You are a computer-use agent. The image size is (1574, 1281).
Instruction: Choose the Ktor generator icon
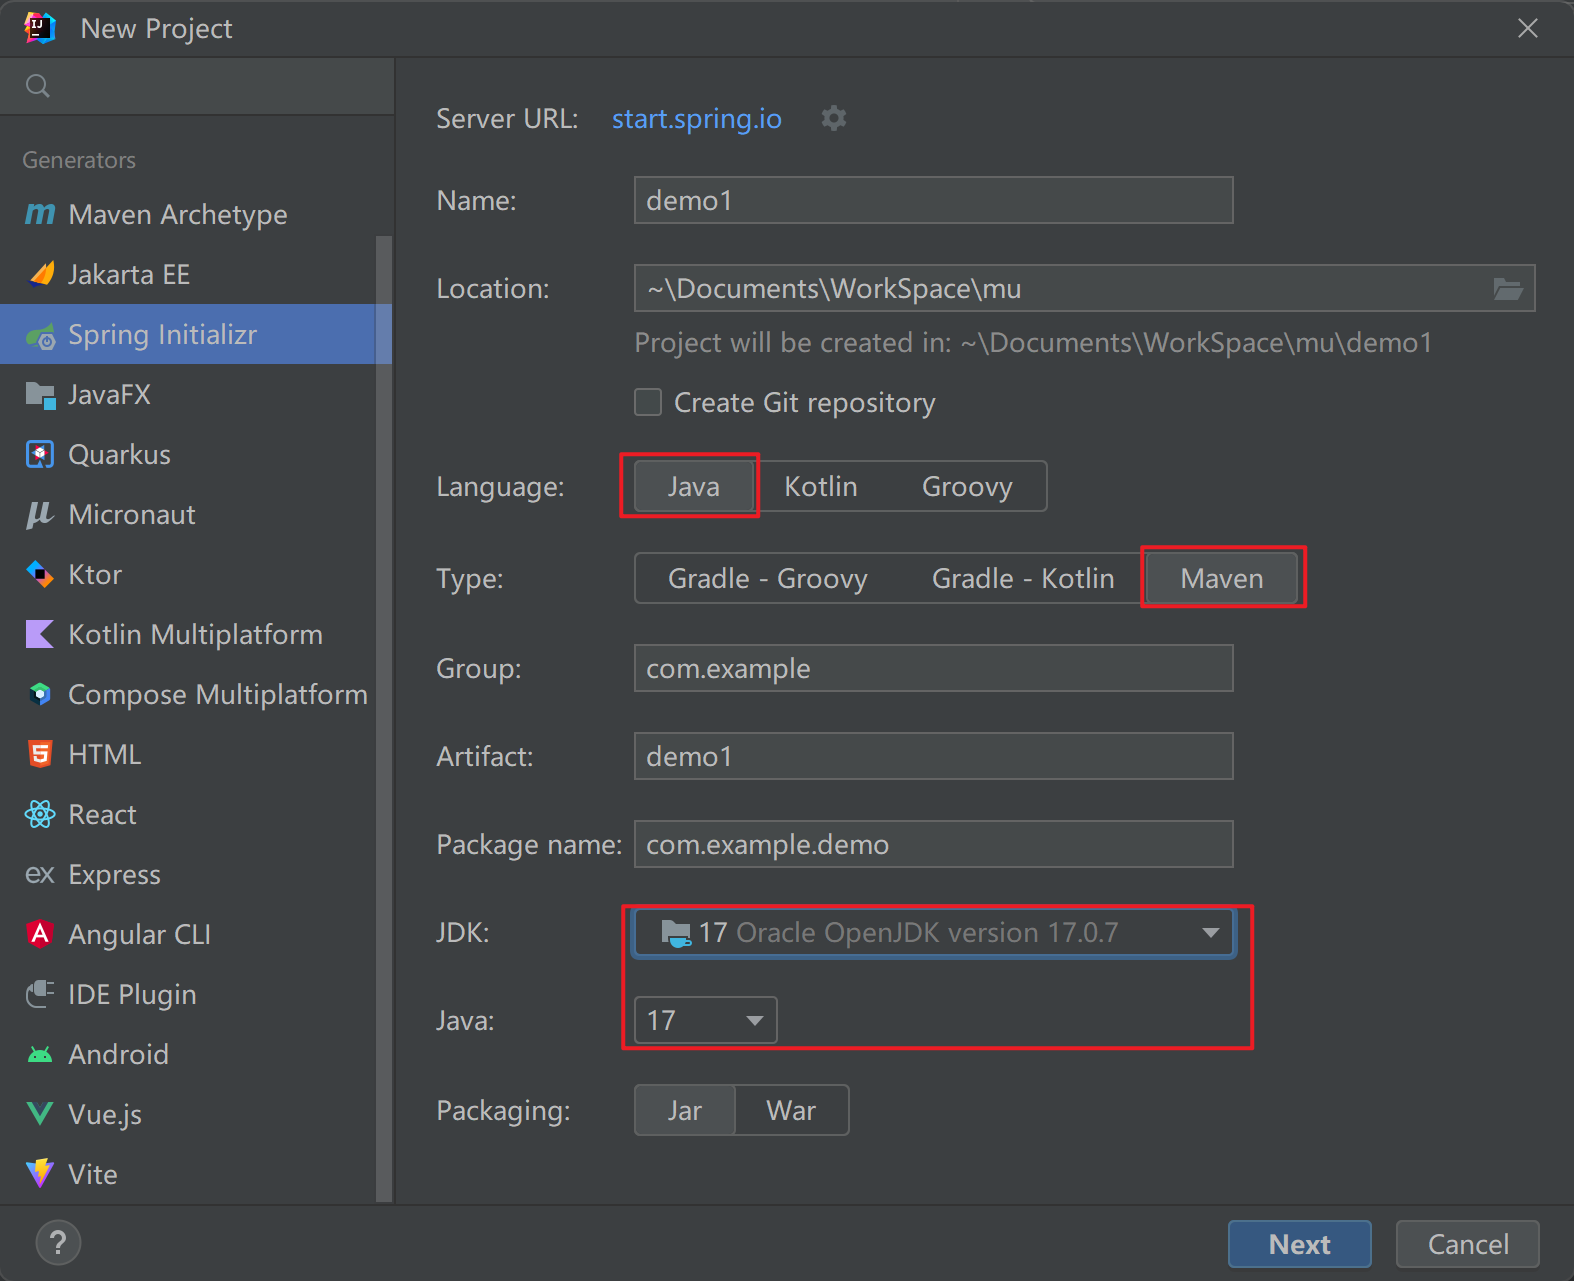tap(40, 575)
